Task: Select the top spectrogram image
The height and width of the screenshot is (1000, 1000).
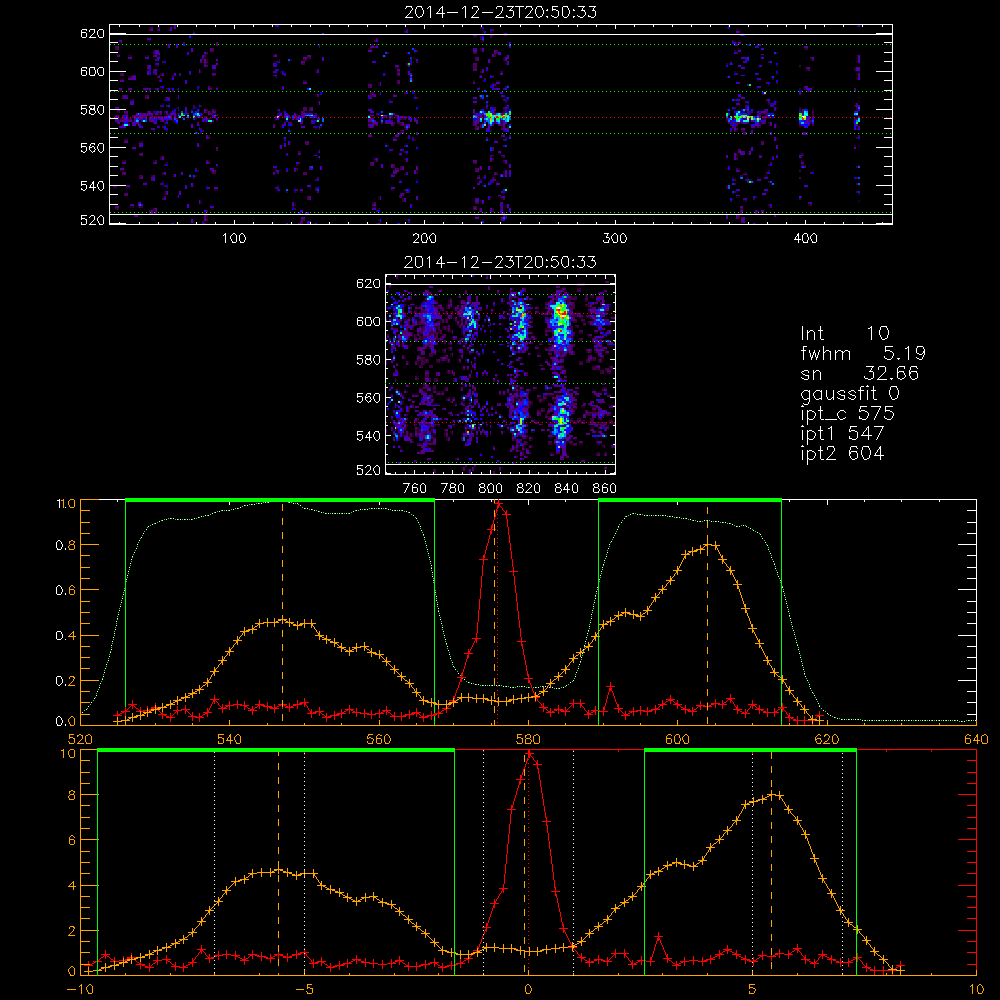Action: click(501, 124)
